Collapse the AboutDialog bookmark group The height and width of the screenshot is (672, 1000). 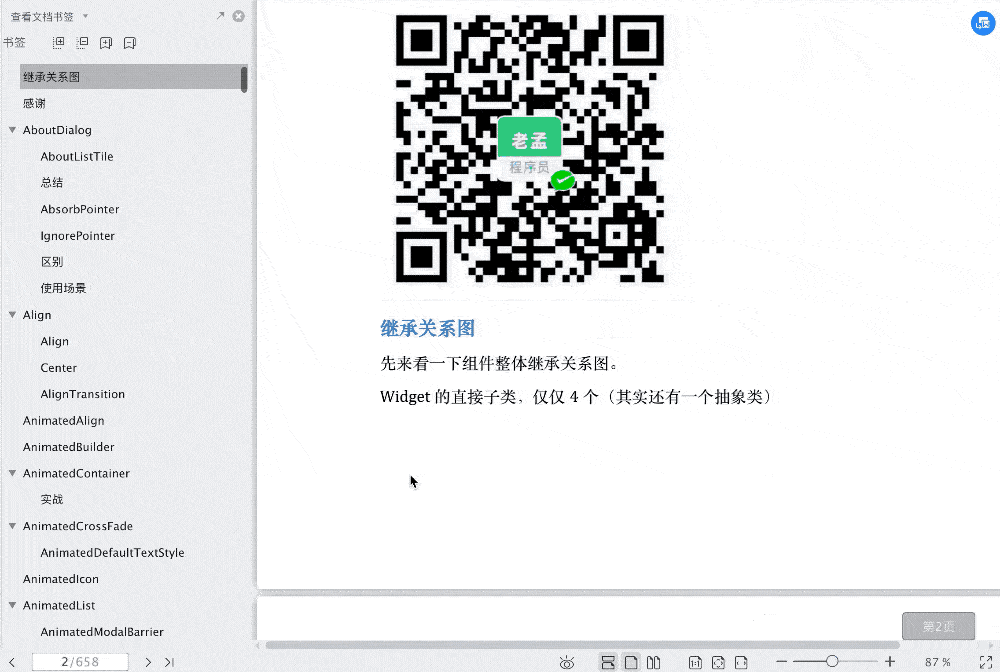pyautogui.click(x=12, y=129)
